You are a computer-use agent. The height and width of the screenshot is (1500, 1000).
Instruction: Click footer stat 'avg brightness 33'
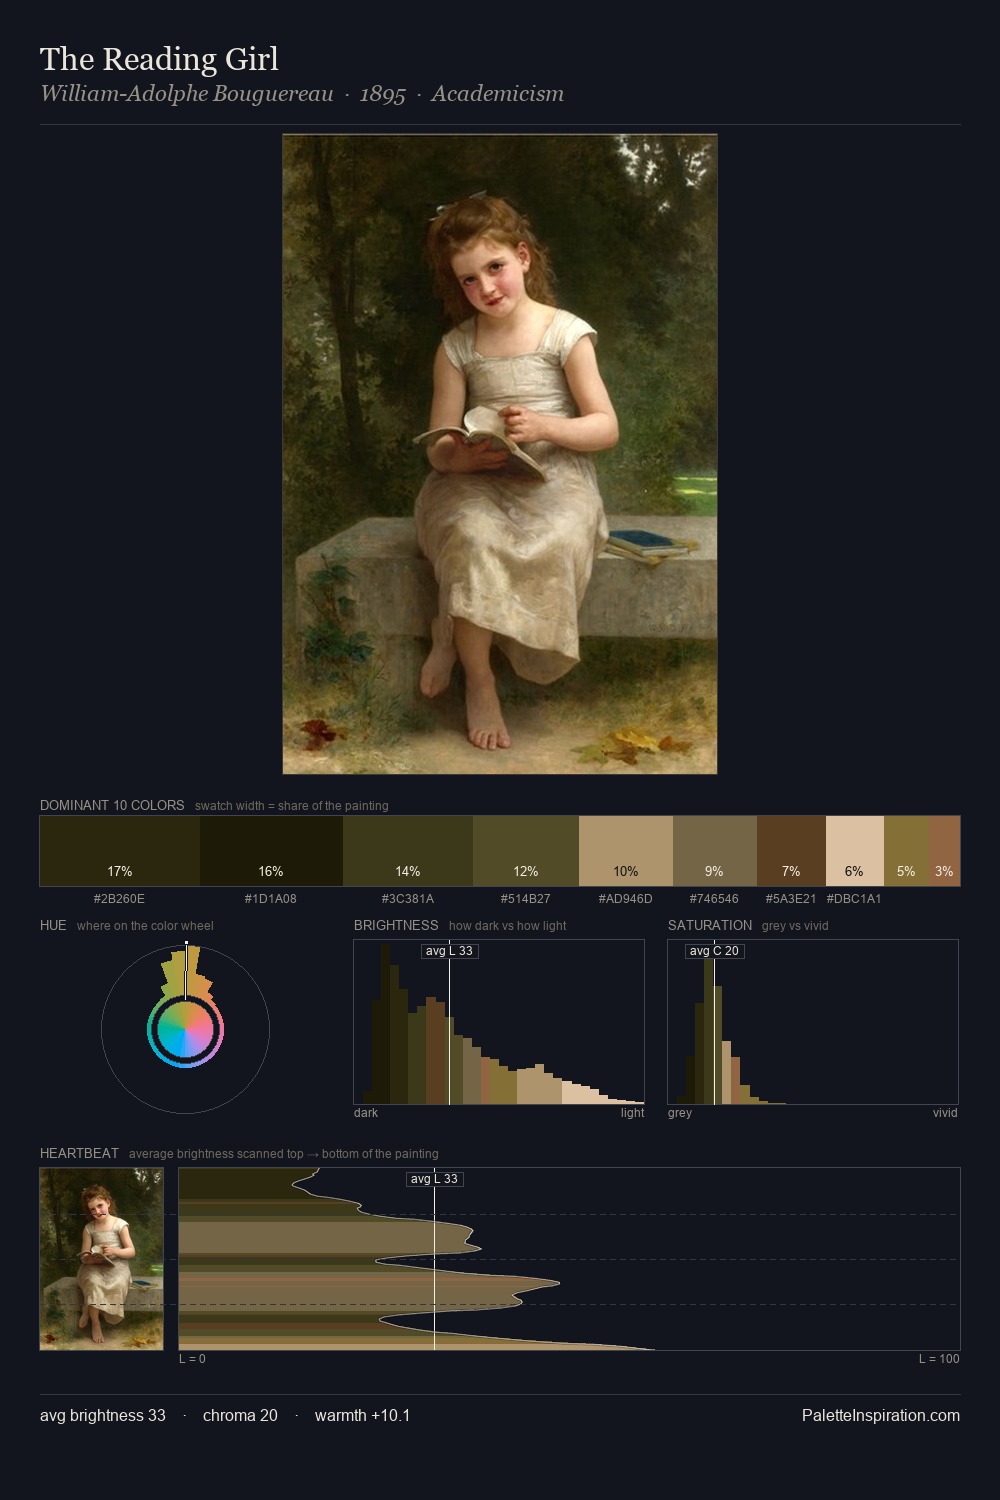[x=103, y=1415]
